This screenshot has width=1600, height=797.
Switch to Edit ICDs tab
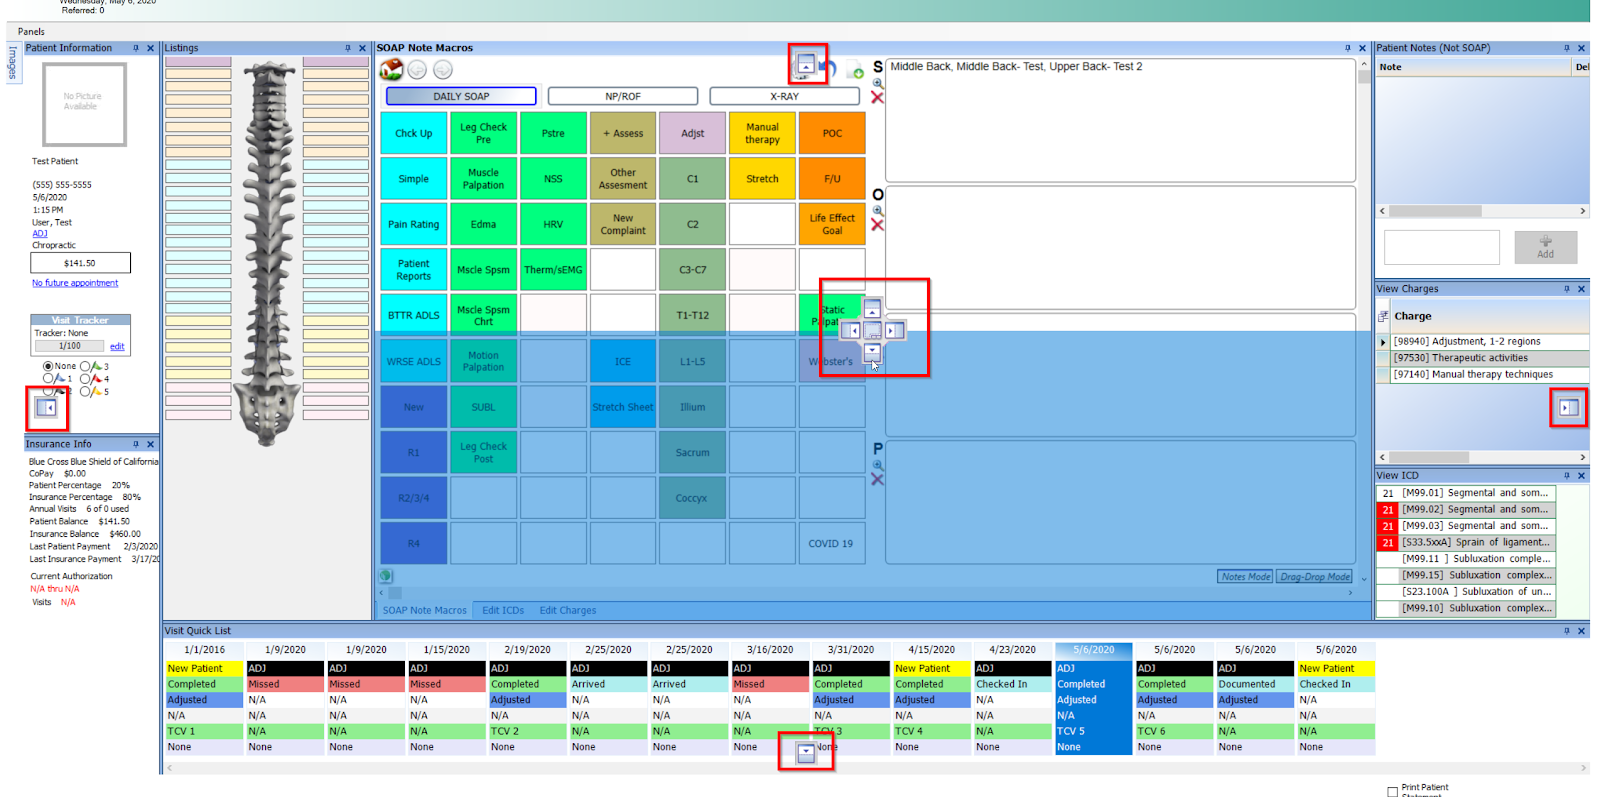(503, 610)
